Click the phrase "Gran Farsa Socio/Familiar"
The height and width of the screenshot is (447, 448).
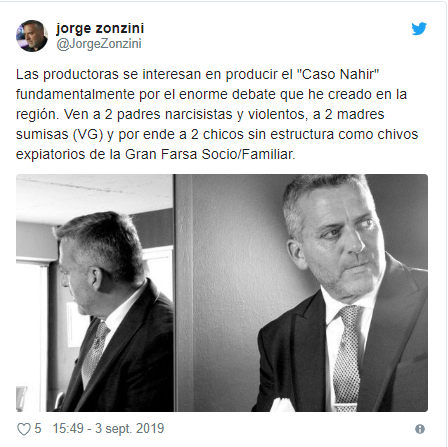click(210, 154)
